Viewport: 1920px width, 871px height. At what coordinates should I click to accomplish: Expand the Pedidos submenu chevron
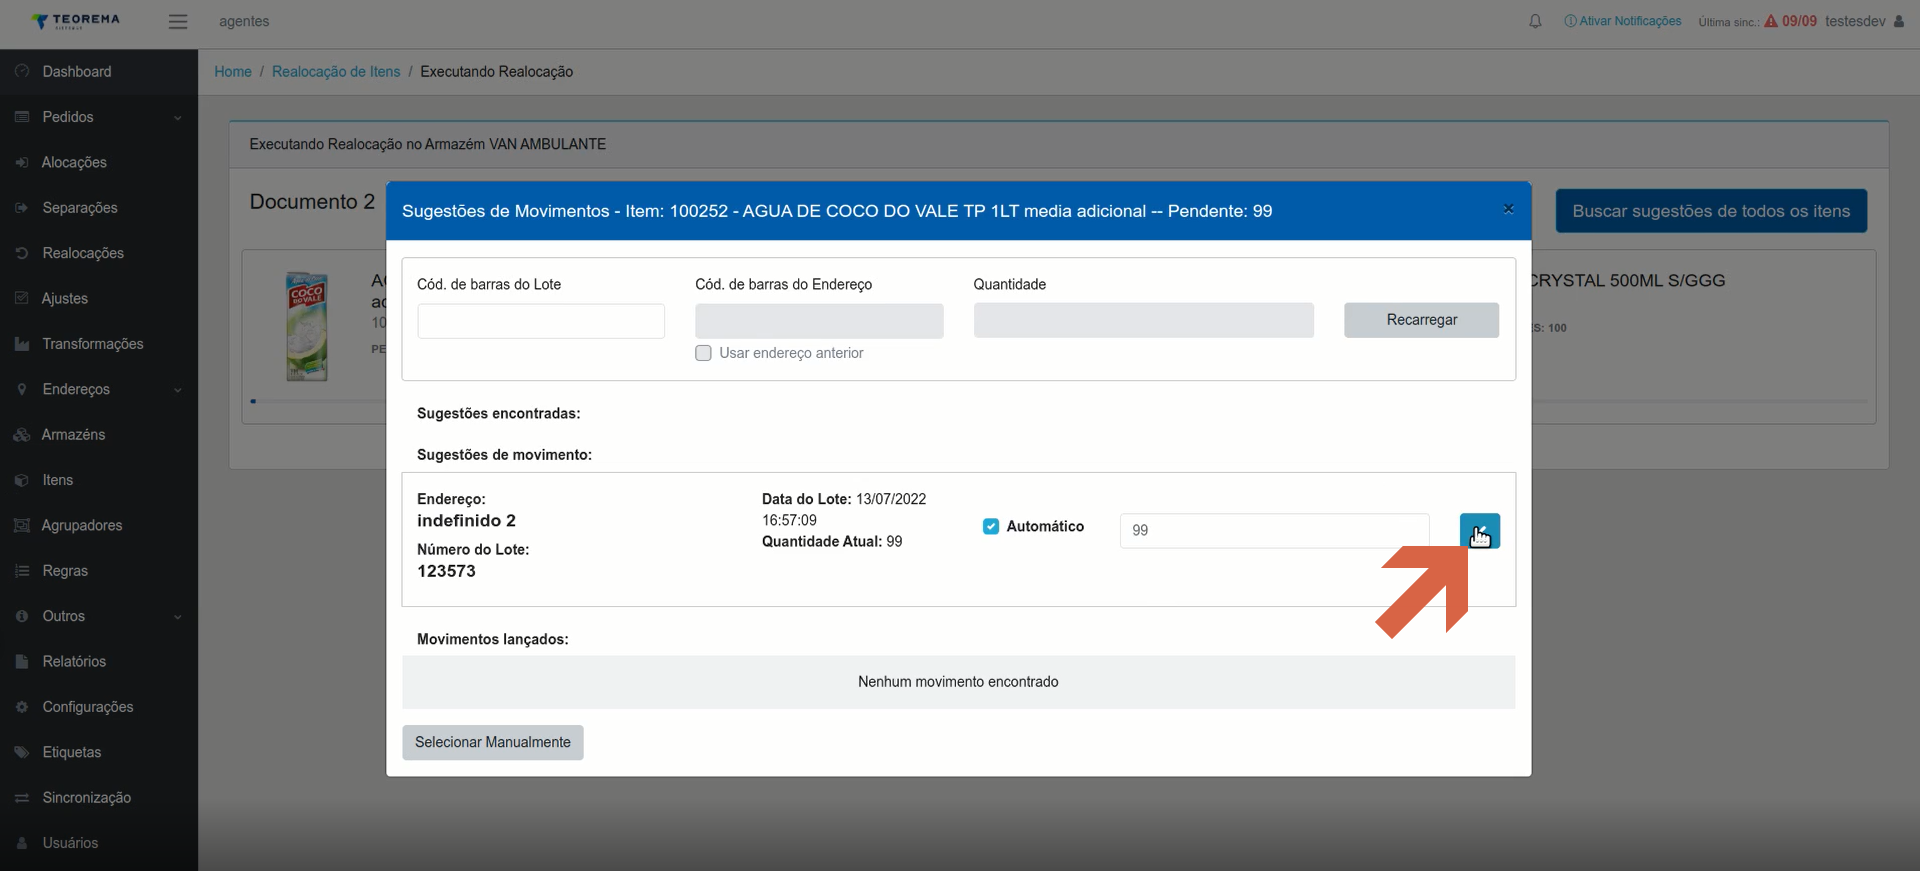point(178,118)
